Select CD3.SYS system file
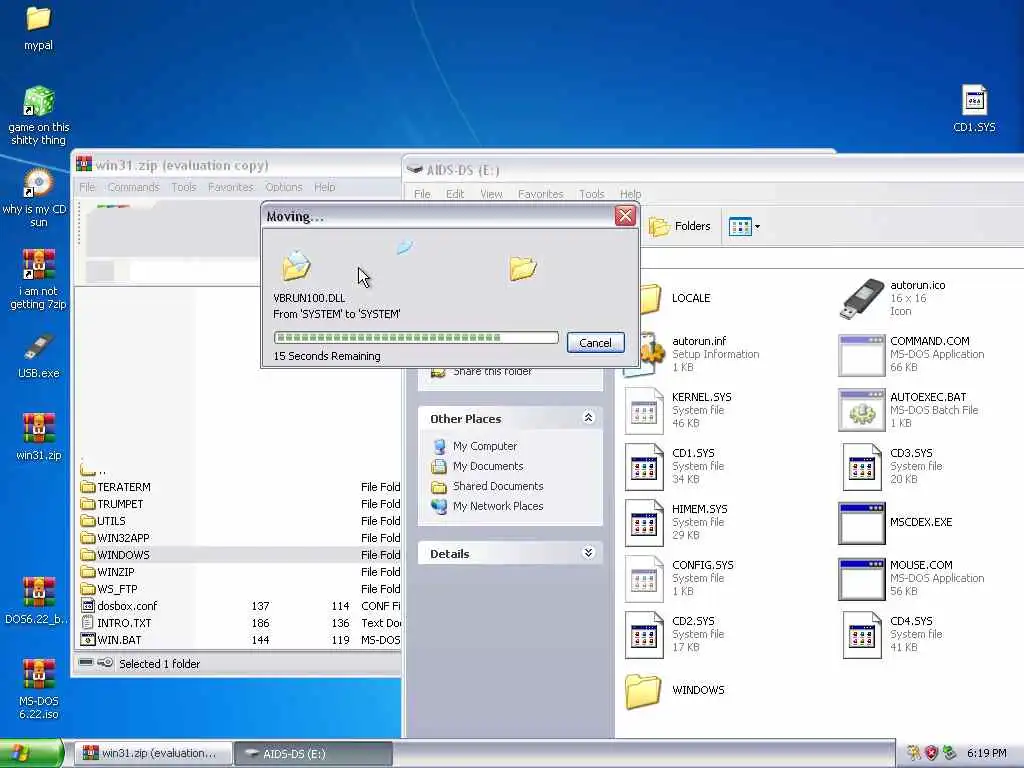Viewport: 1024px width, 768px height. tap(892, 466)
